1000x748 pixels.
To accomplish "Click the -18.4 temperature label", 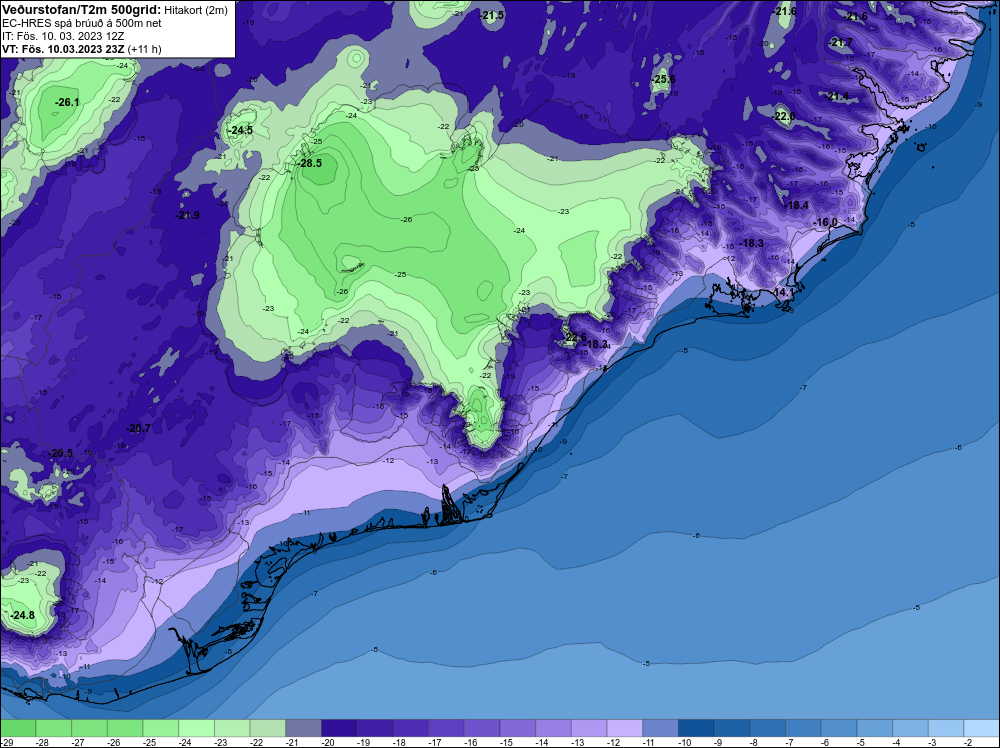I will coord(797,205).
